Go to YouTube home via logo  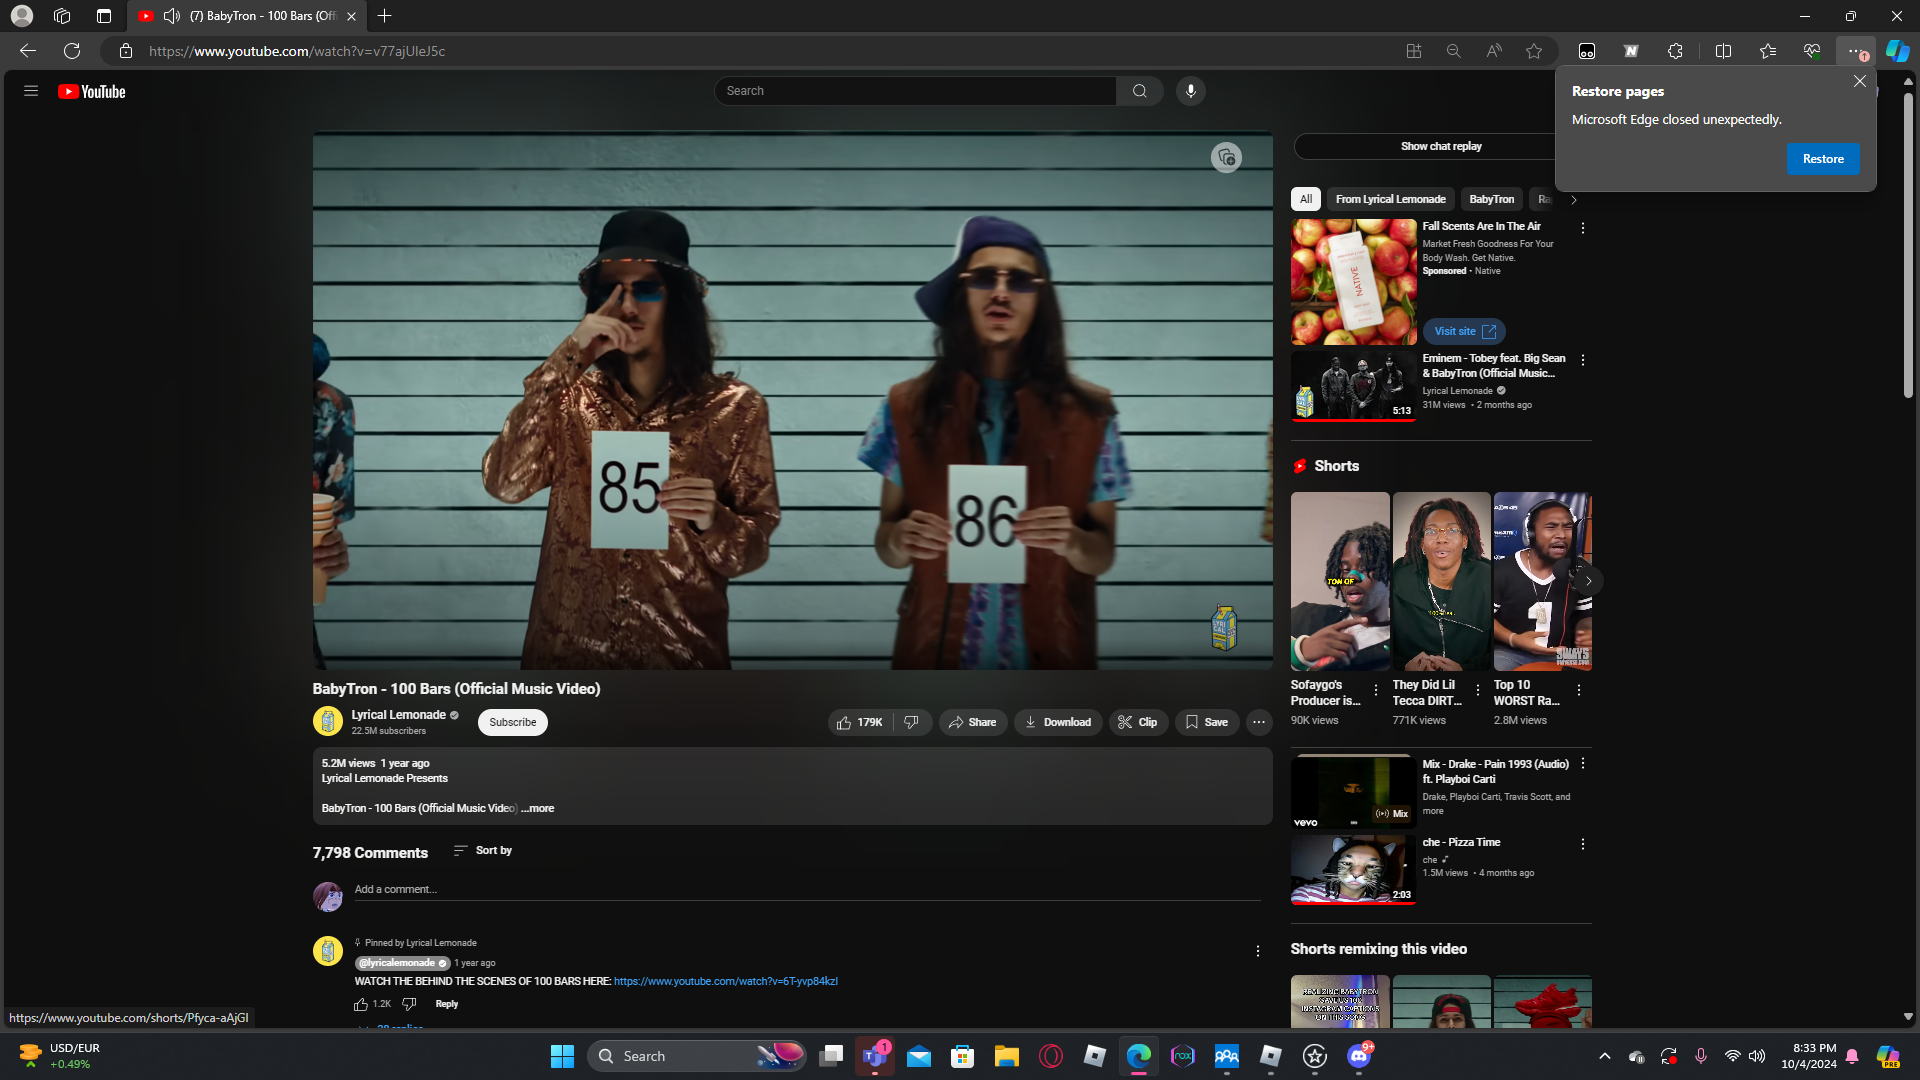92,92
